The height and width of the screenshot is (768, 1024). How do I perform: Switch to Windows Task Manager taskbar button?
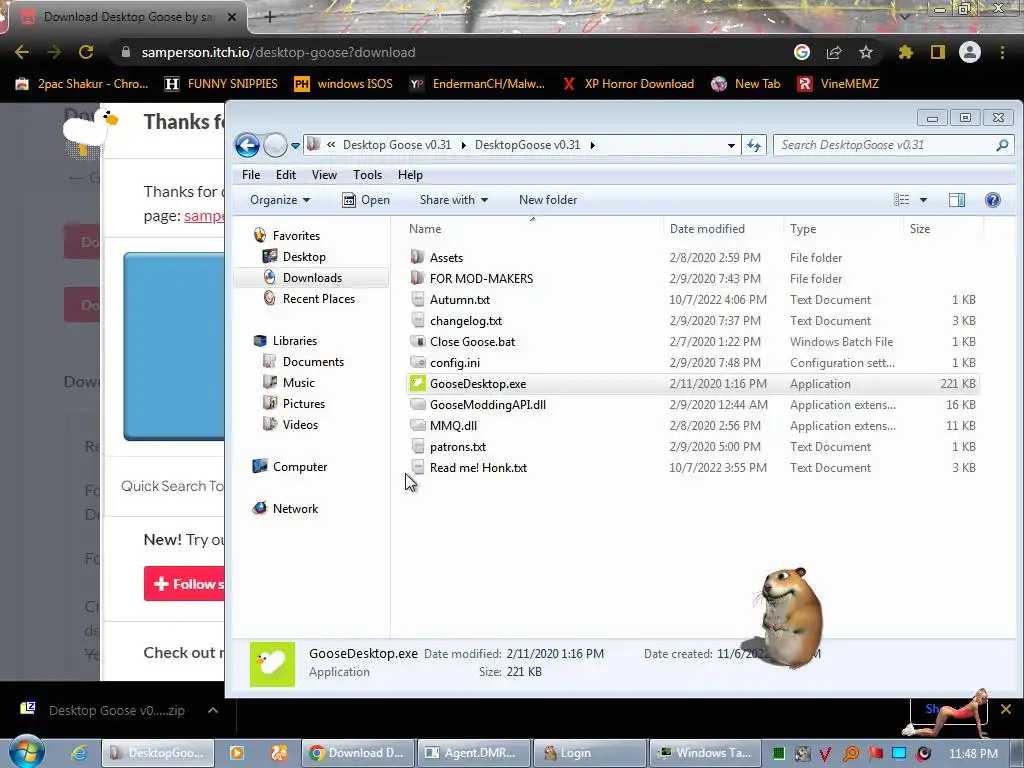coord(705,753)
